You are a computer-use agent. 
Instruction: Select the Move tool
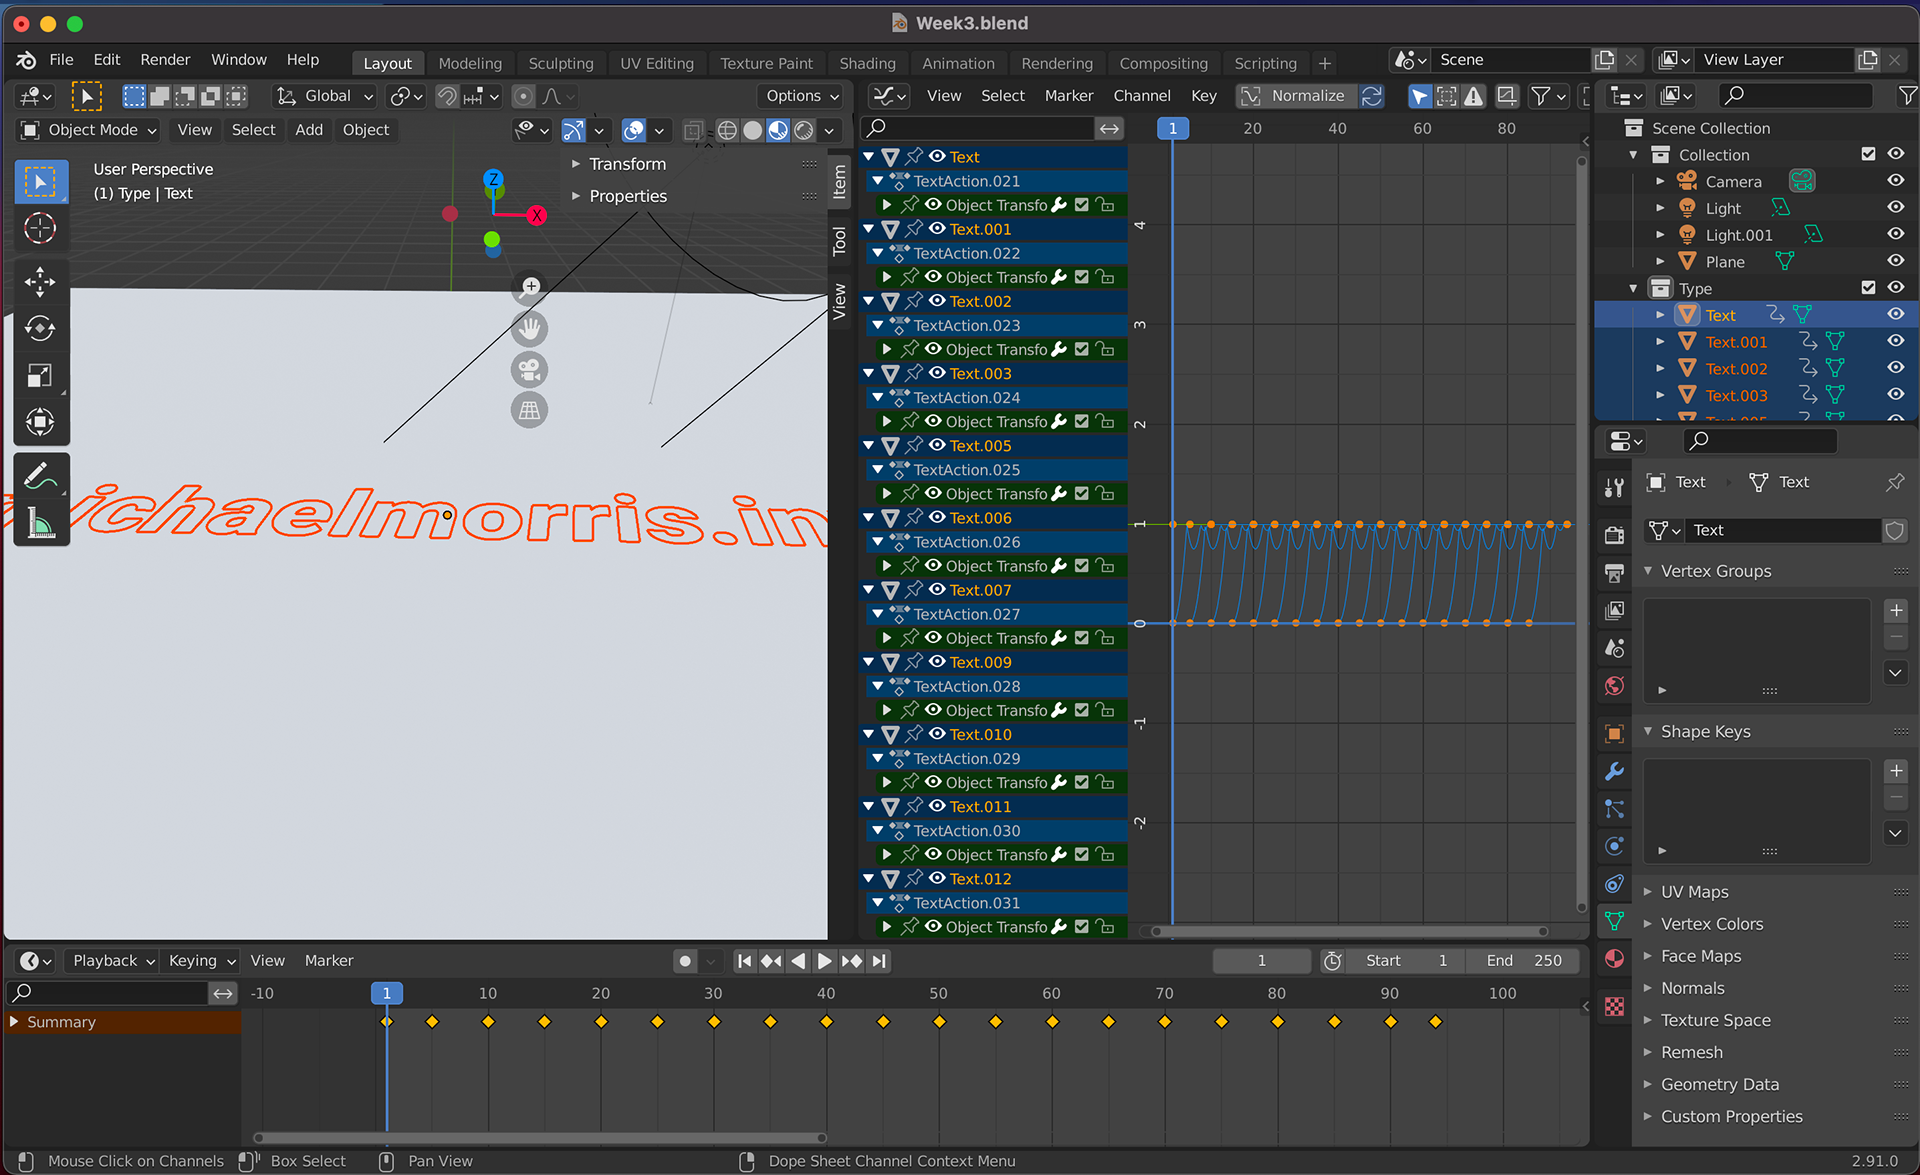point(40,282)
